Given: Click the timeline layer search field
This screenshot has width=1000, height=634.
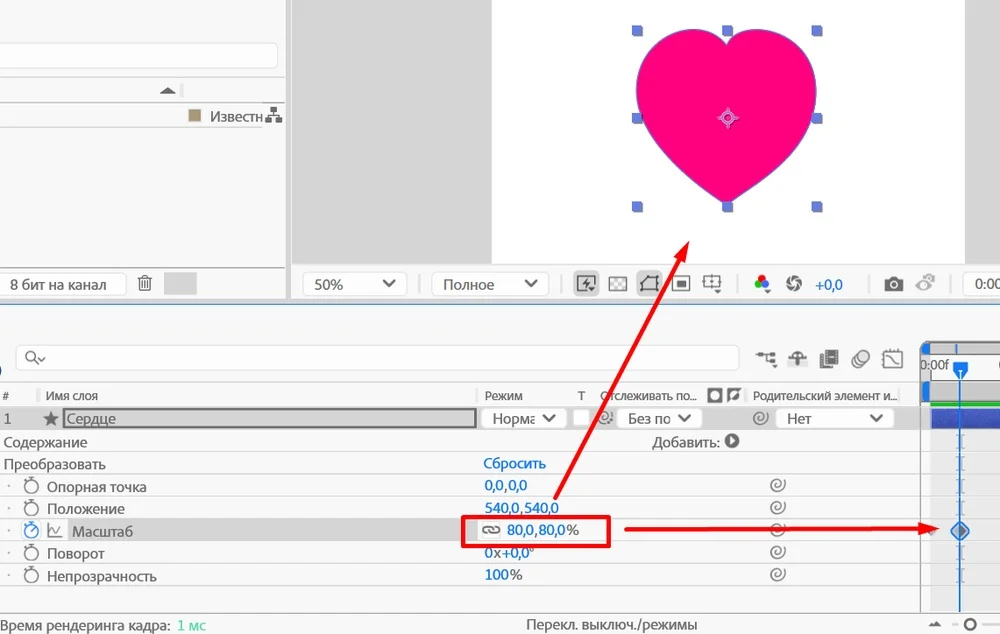Looking at the screenshot, I should [378, 358].
